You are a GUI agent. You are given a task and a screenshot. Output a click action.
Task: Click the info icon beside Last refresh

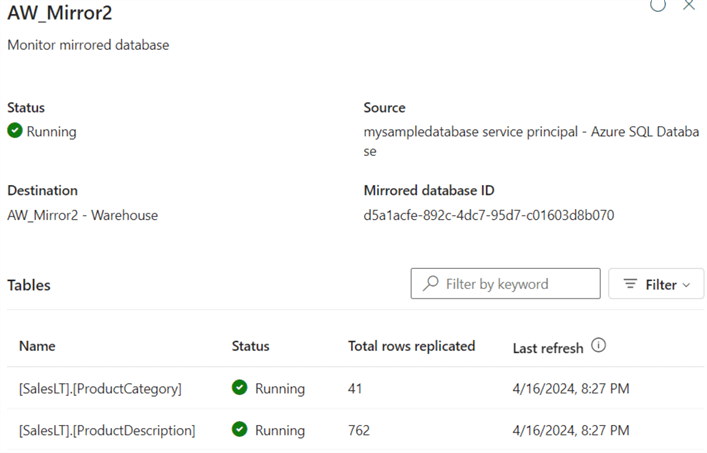[x=599, y=346]
